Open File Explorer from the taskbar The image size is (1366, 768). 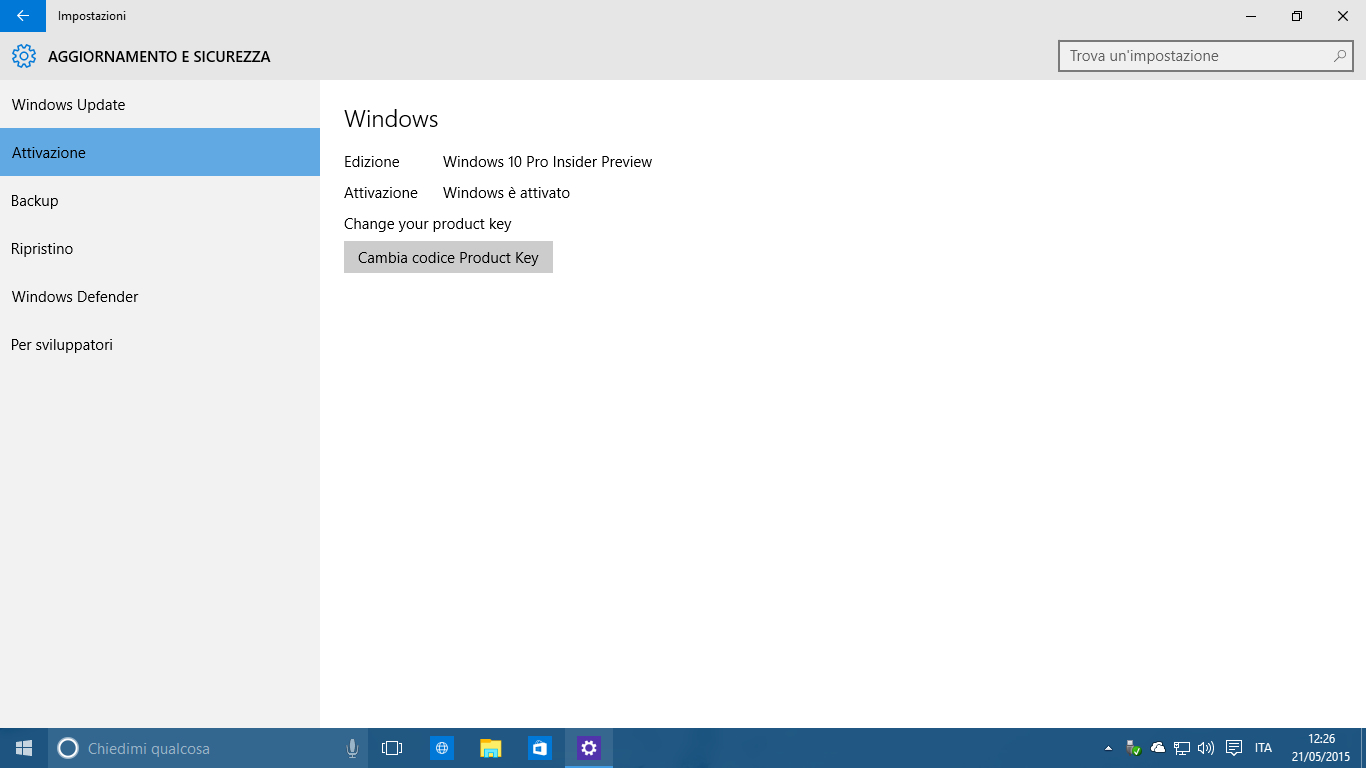490,748
